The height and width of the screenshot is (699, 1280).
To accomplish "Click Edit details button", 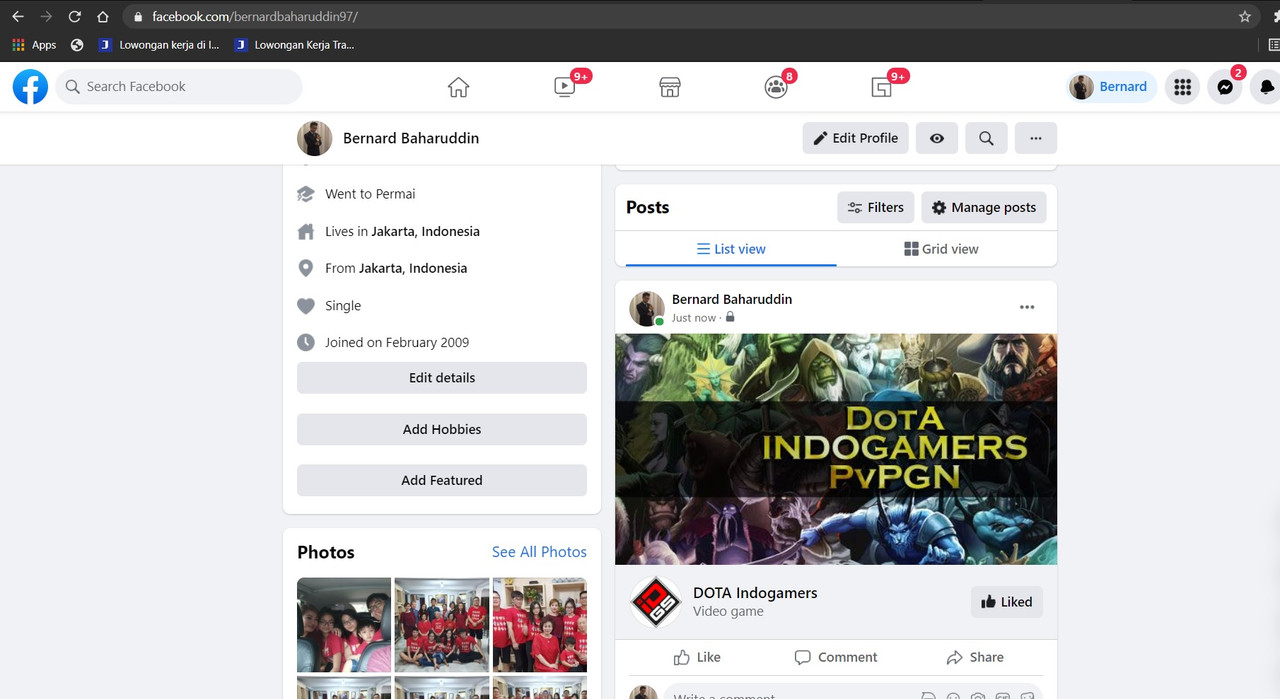I will (442, 378).
